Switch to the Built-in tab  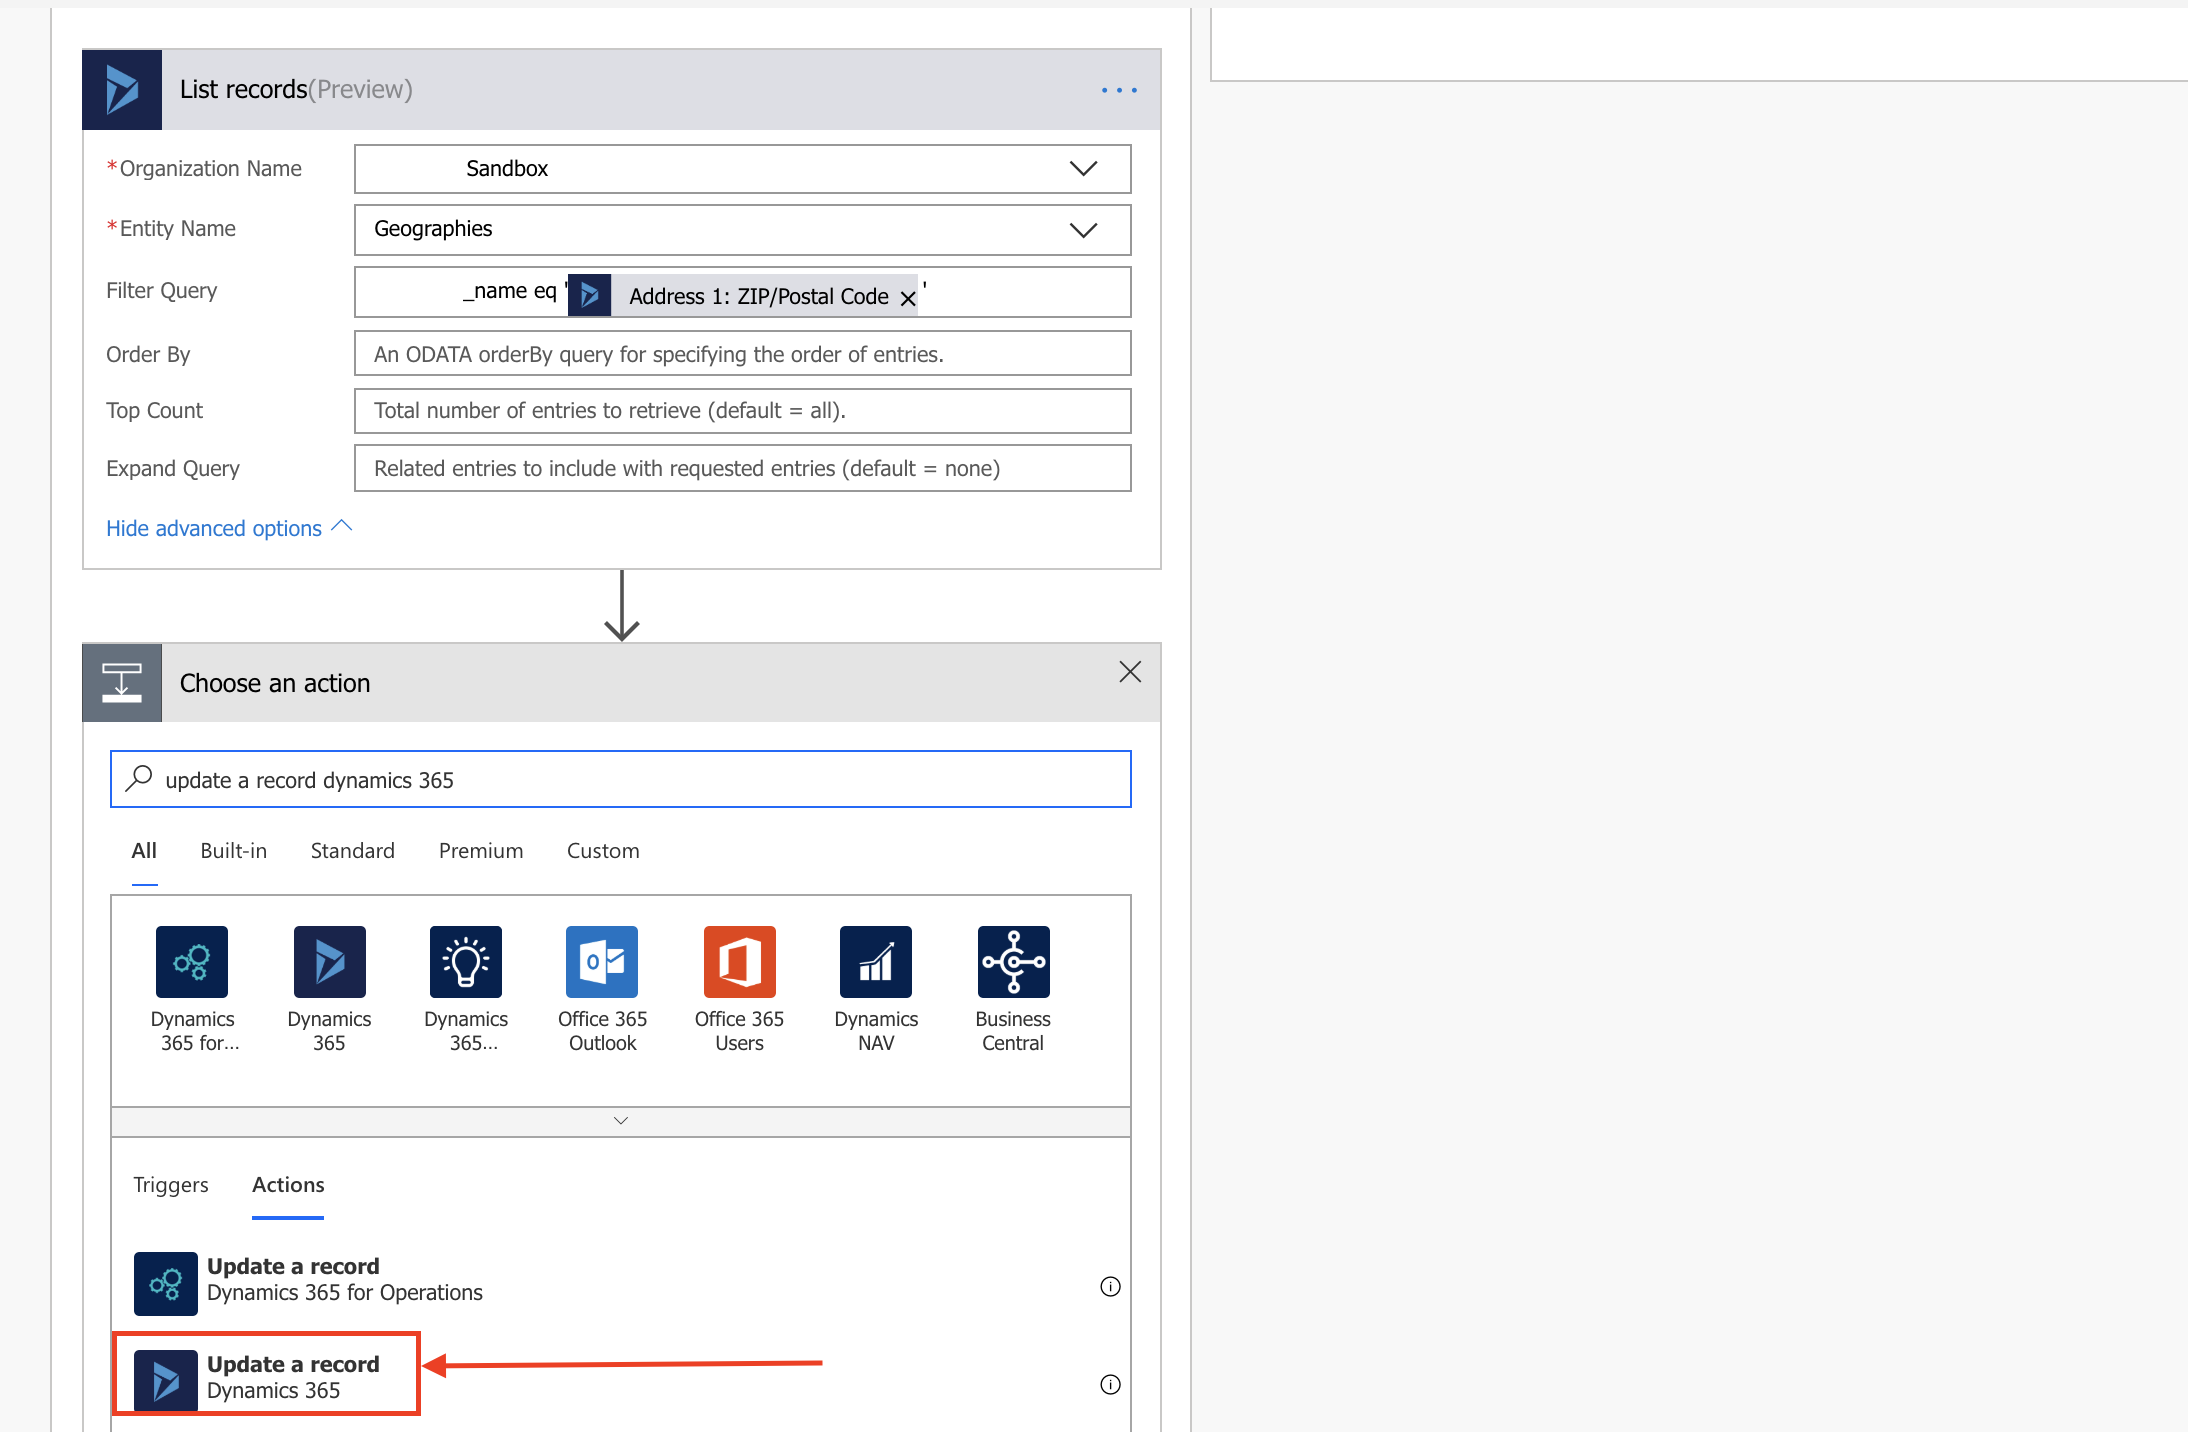pos(233,851)
